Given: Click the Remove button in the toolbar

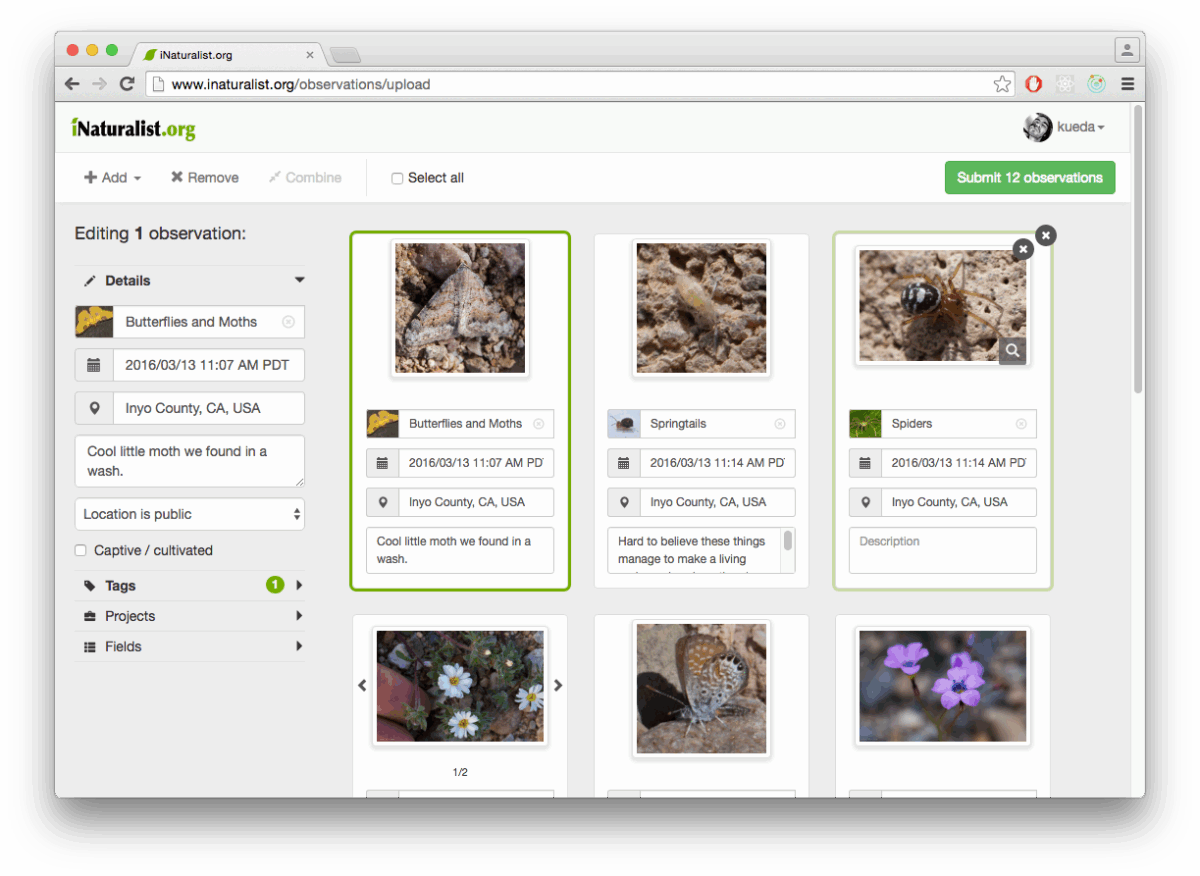Looking at the screenshot, I should pyautogui.click(x=205, y=177).
